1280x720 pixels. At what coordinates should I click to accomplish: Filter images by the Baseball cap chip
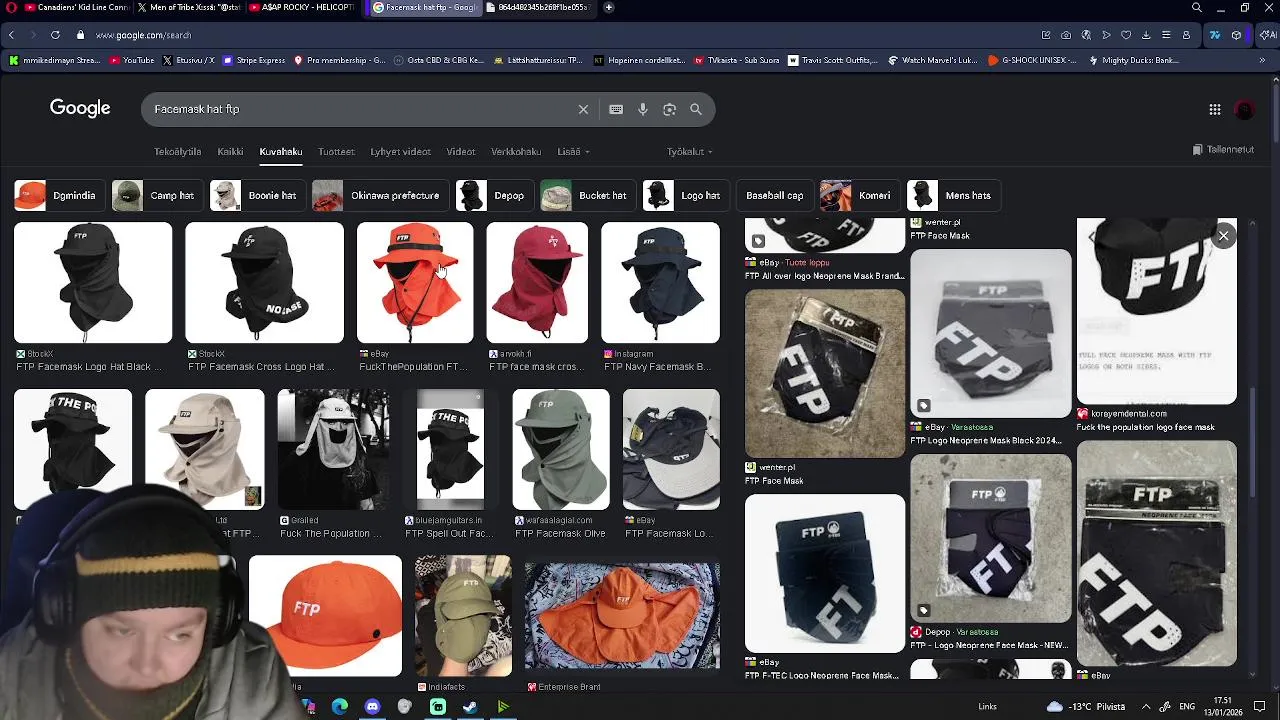pyautogui.click(x=775, y=196)
